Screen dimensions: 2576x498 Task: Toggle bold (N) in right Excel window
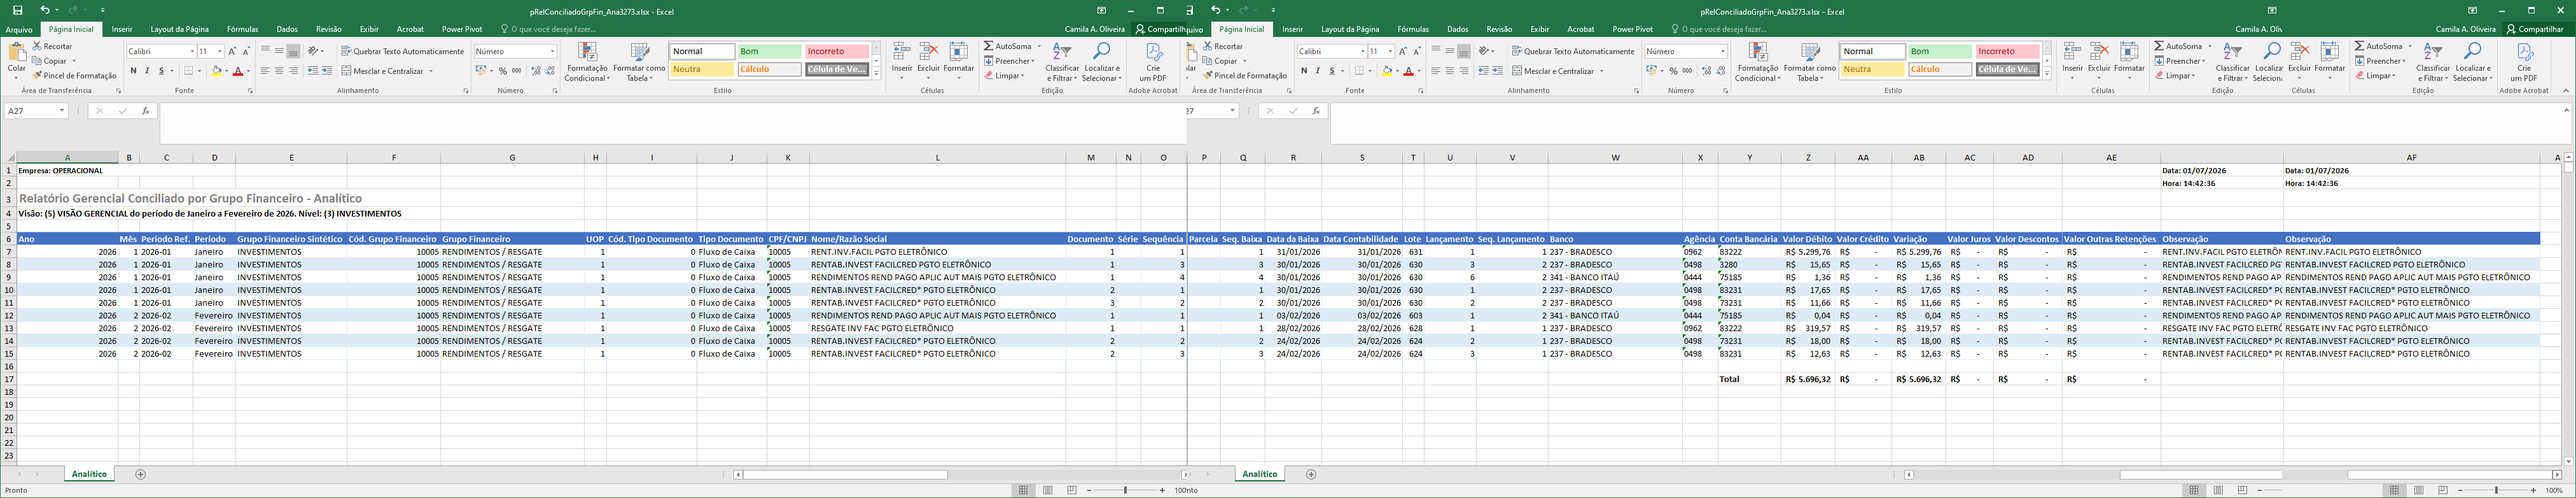point(1304,71)
